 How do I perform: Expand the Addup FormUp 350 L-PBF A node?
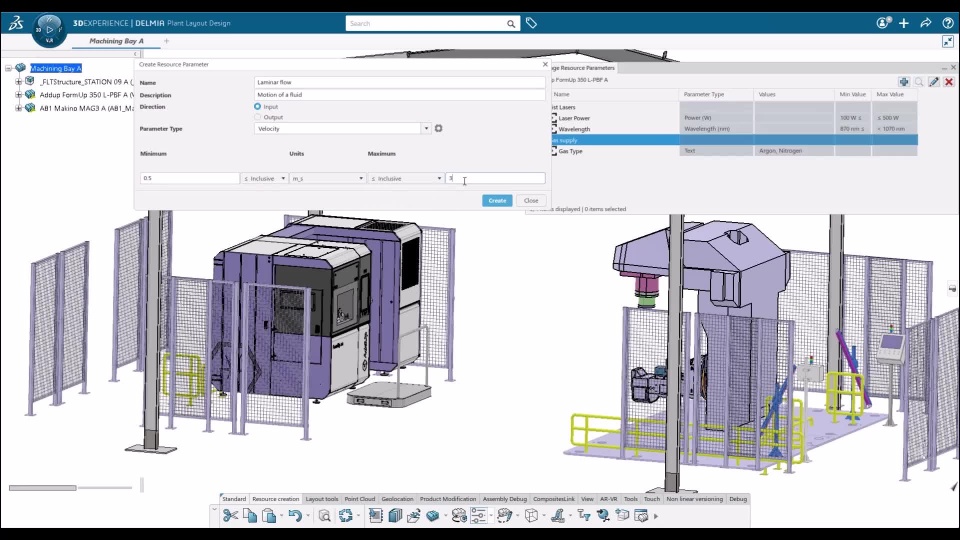point(18,95)
